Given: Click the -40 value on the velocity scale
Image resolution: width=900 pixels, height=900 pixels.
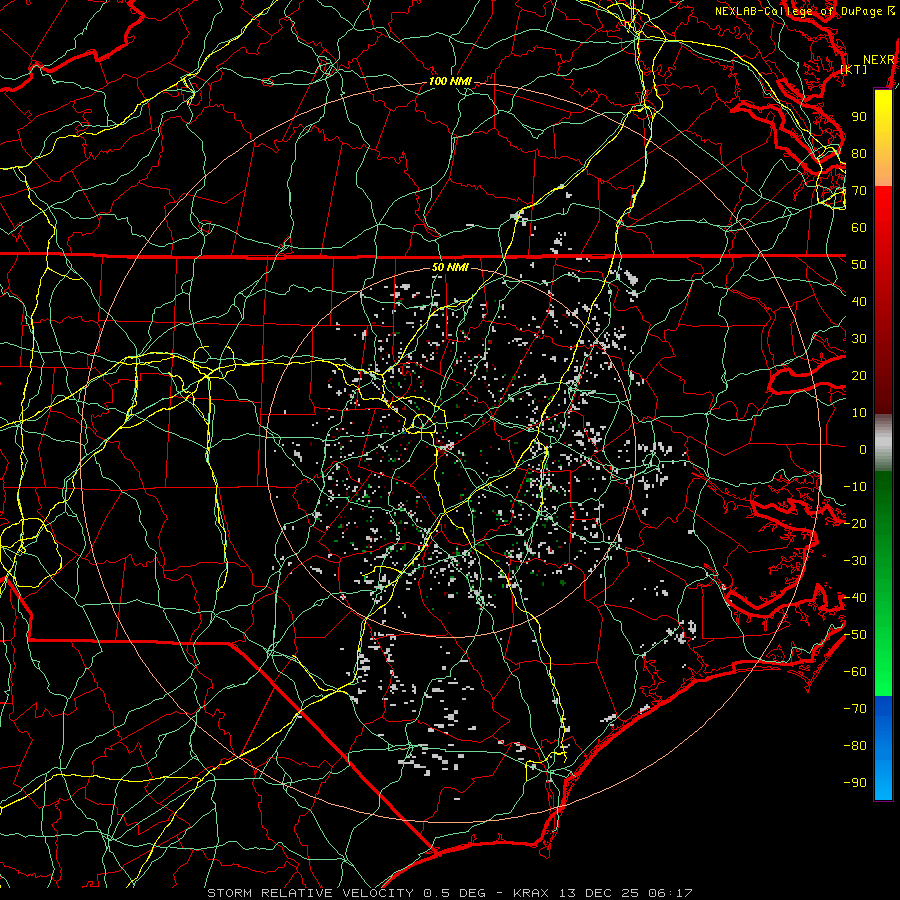Looking at the screenshot, I should click(855, 598).
